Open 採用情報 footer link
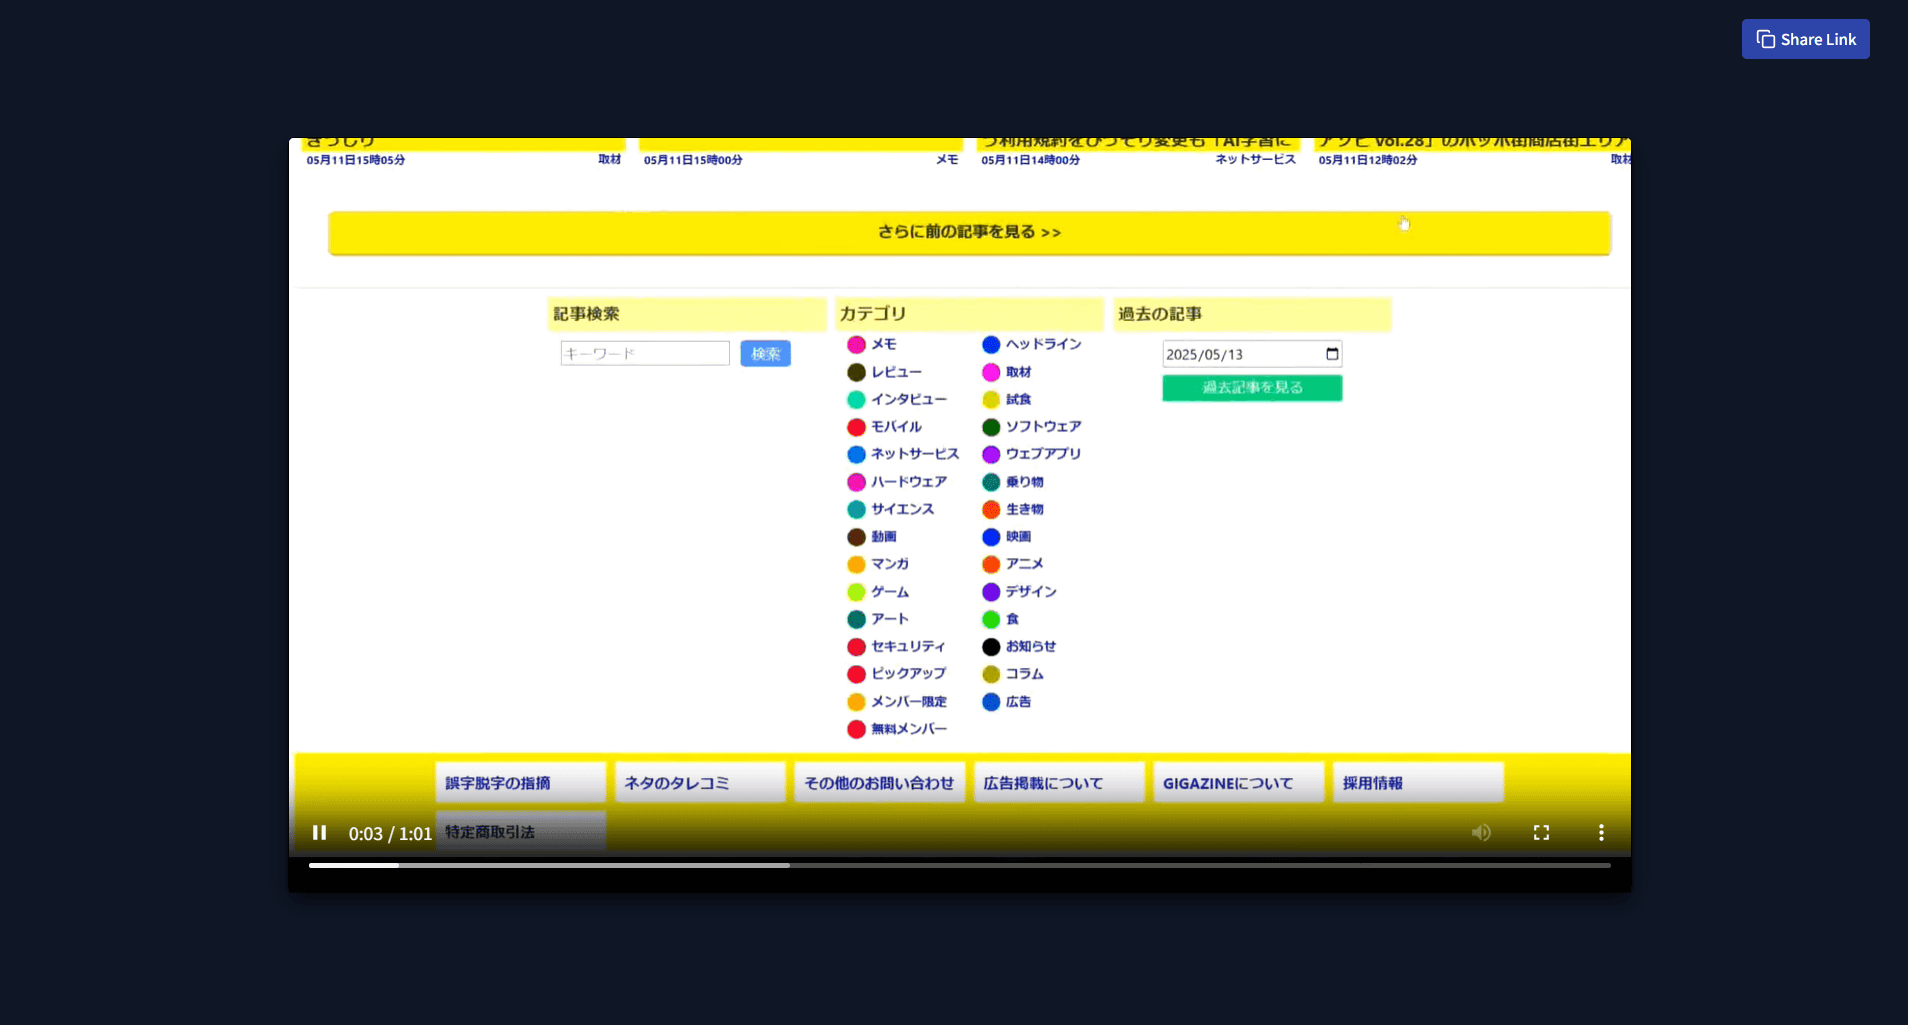This screenshot has width=1908, height=1025. point(1418,783)
